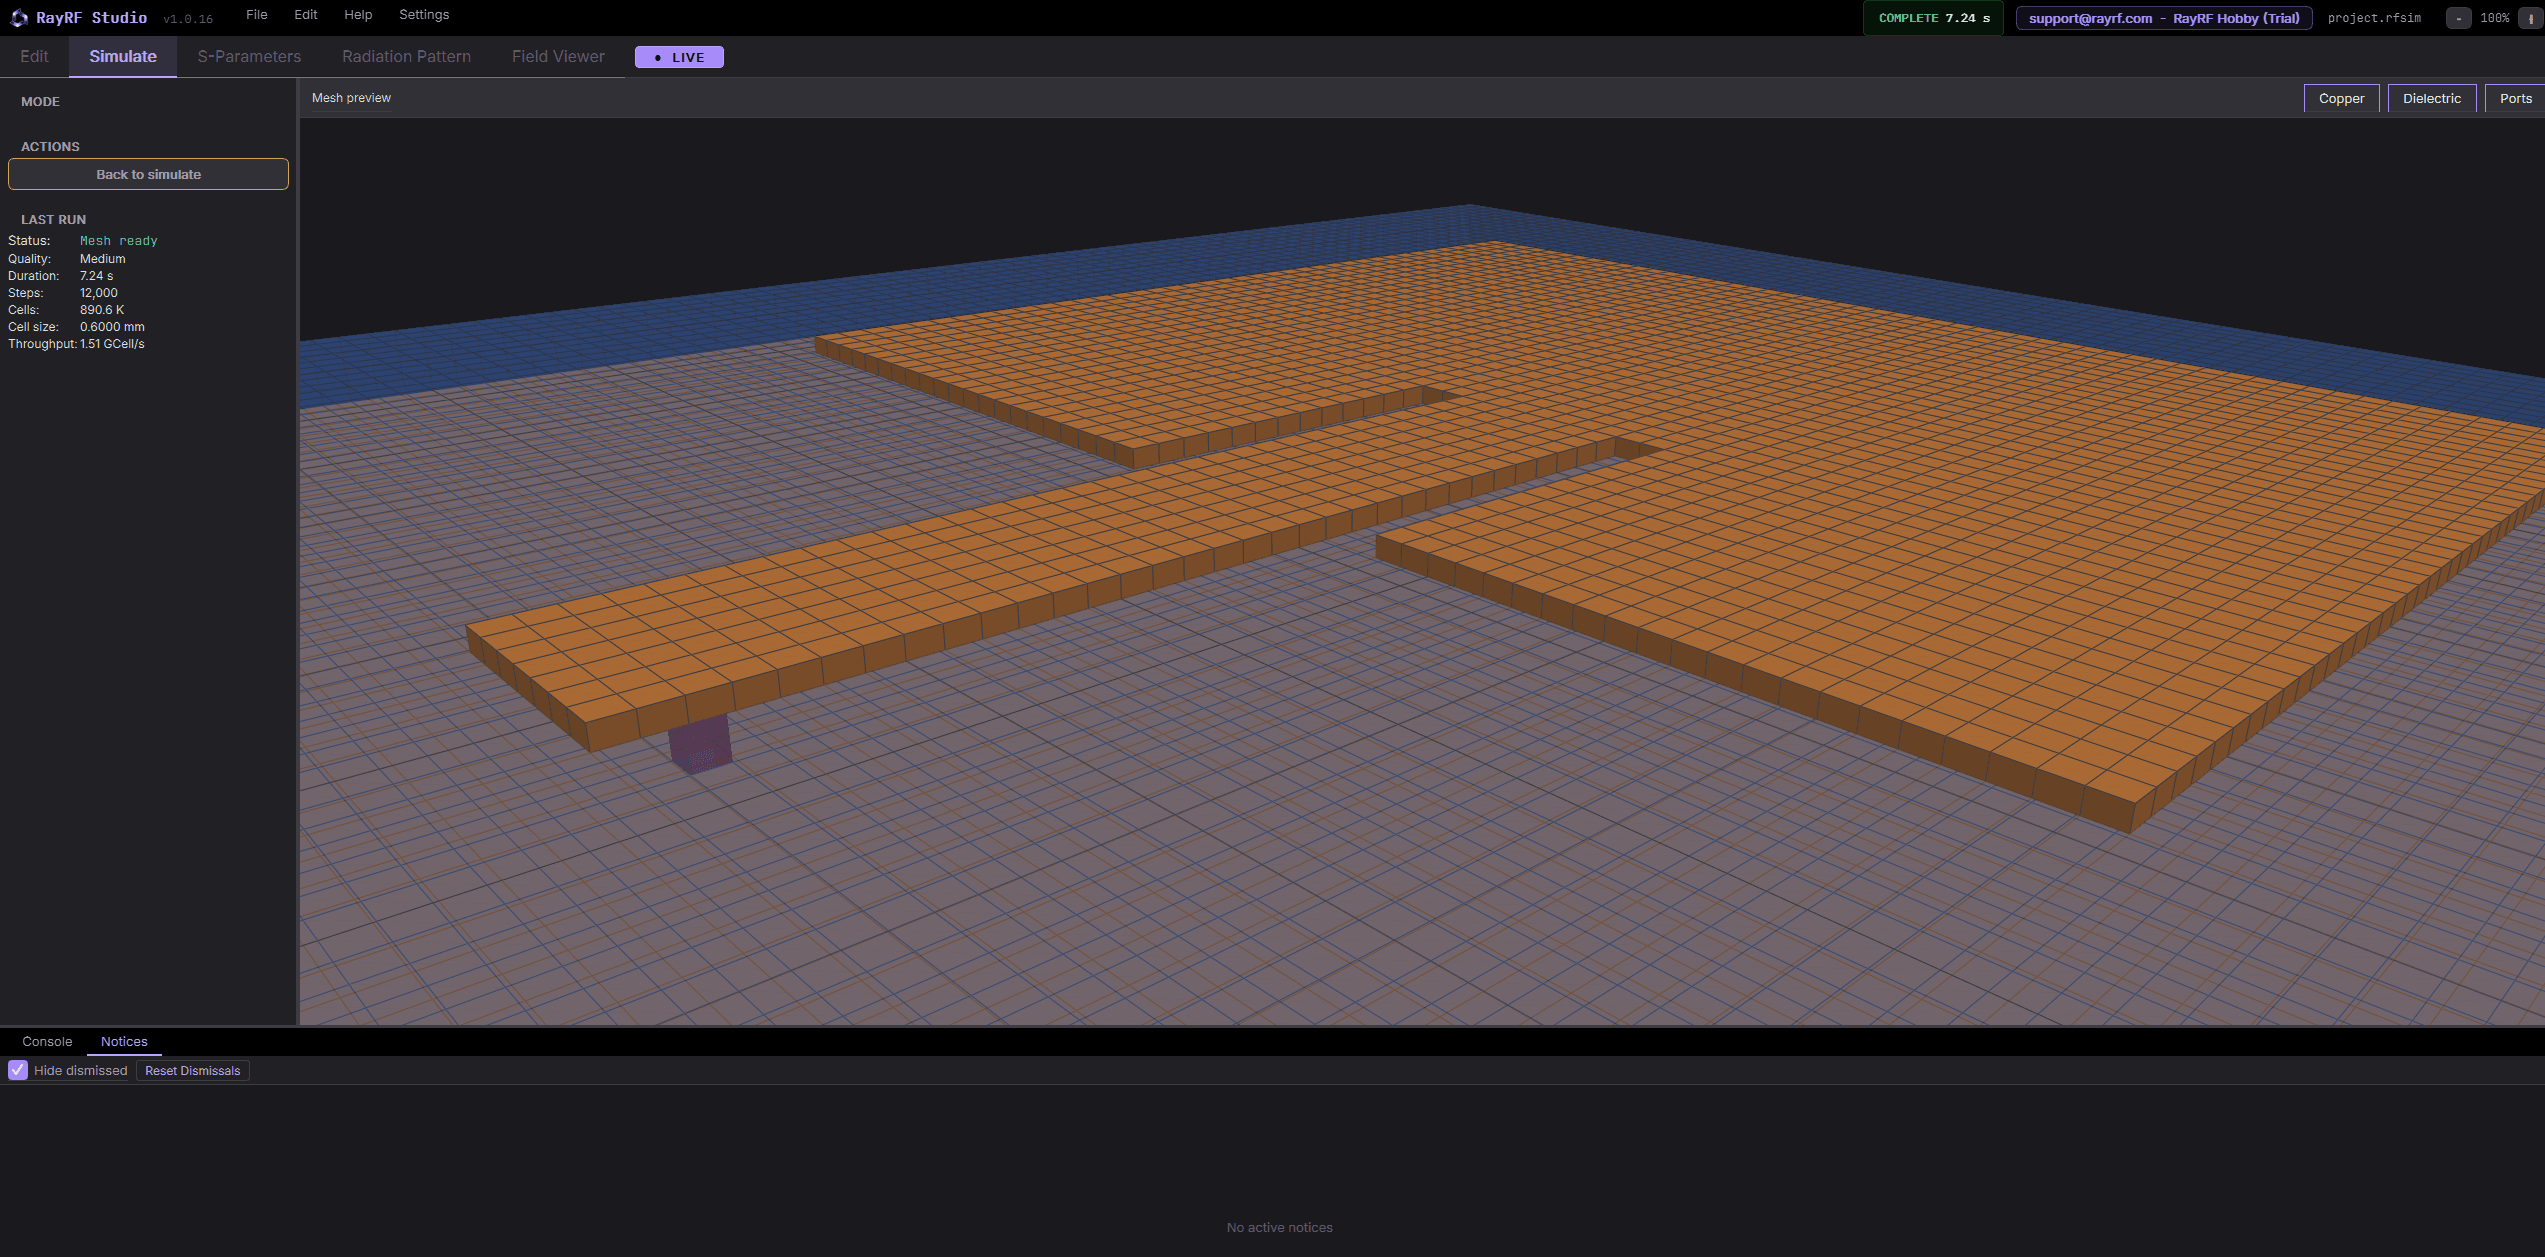Screen dimensions: 2545x1257
Task: Open the Settings menu
Action: (x=424, y=15)
